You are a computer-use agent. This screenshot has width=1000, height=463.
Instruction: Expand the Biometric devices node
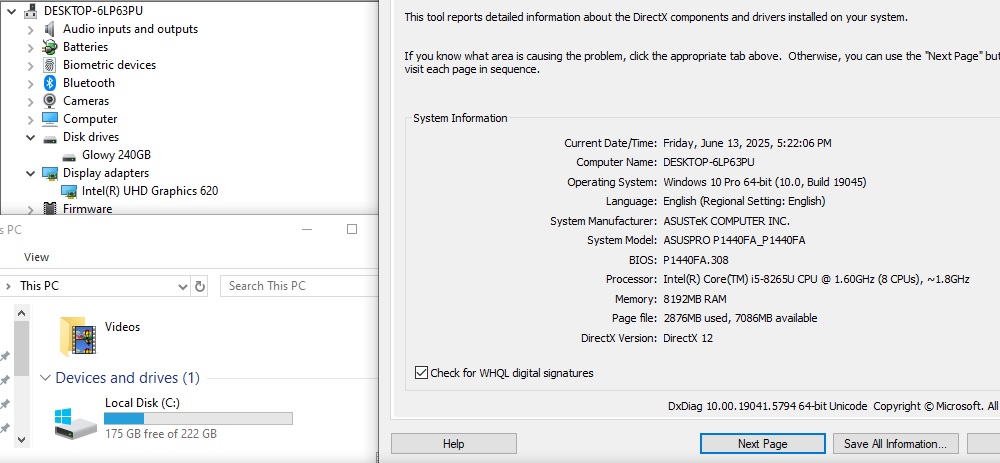pos(31,65)
